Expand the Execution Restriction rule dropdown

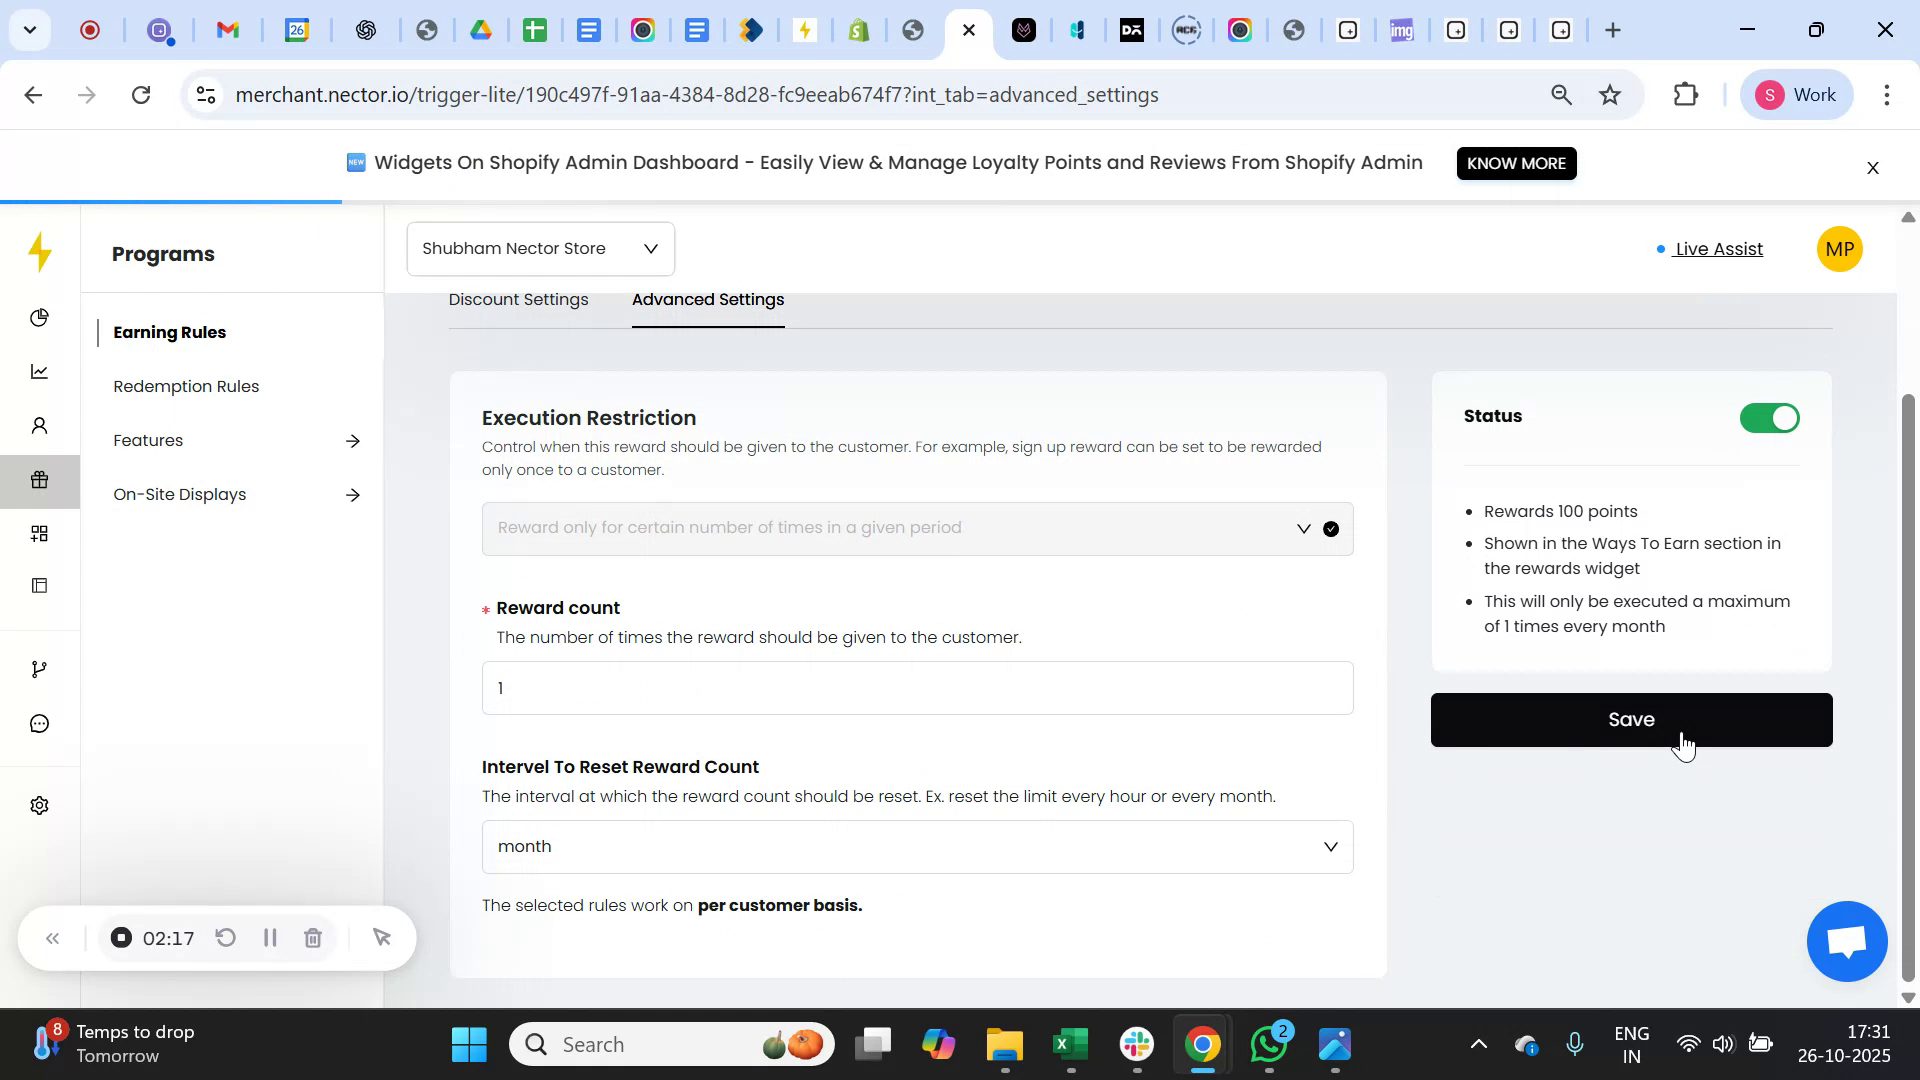(x=1301, y=528)
